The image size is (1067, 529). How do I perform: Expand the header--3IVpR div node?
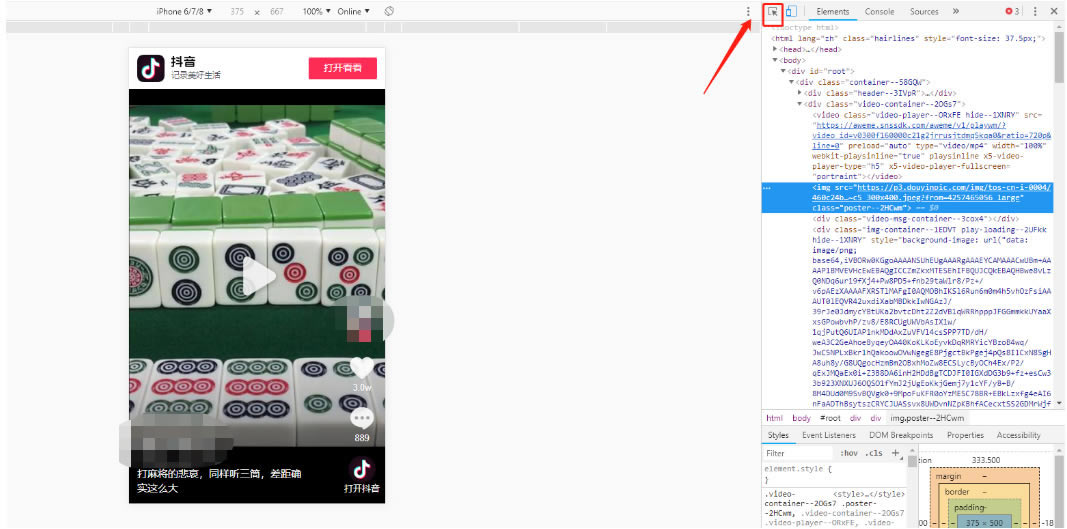point(800,93)
